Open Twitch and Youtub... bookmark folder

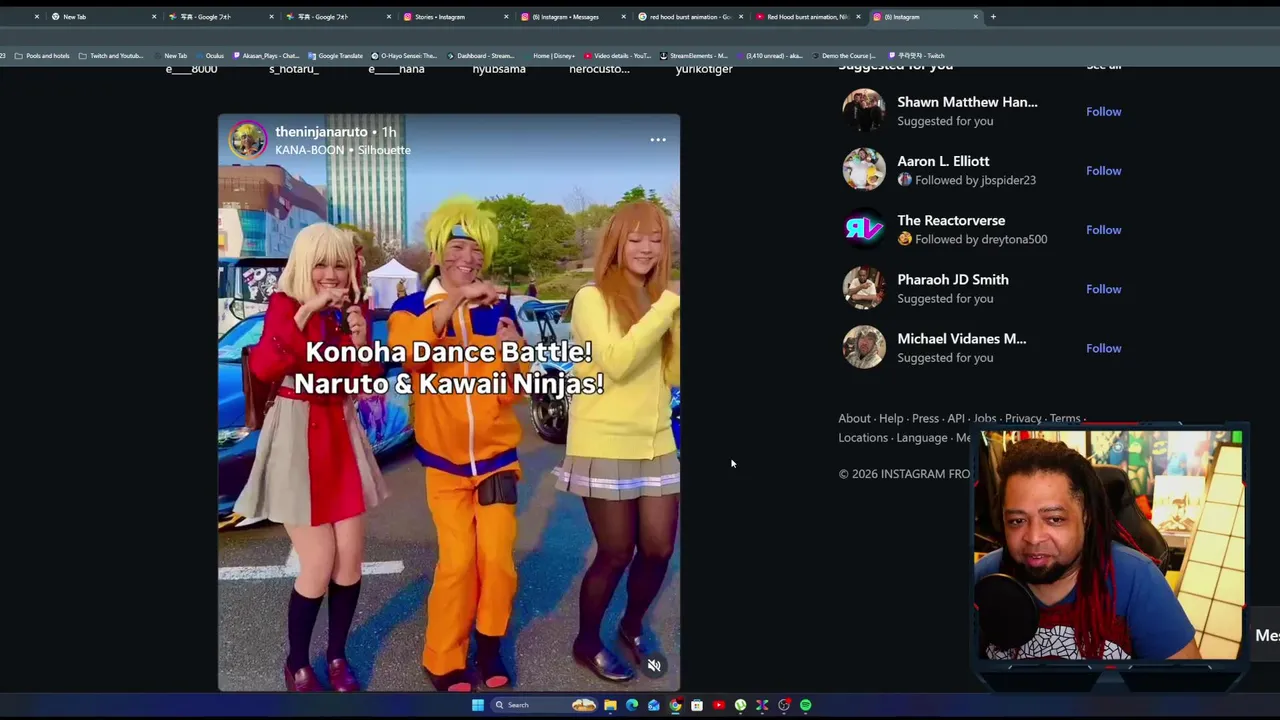(111, 56)
